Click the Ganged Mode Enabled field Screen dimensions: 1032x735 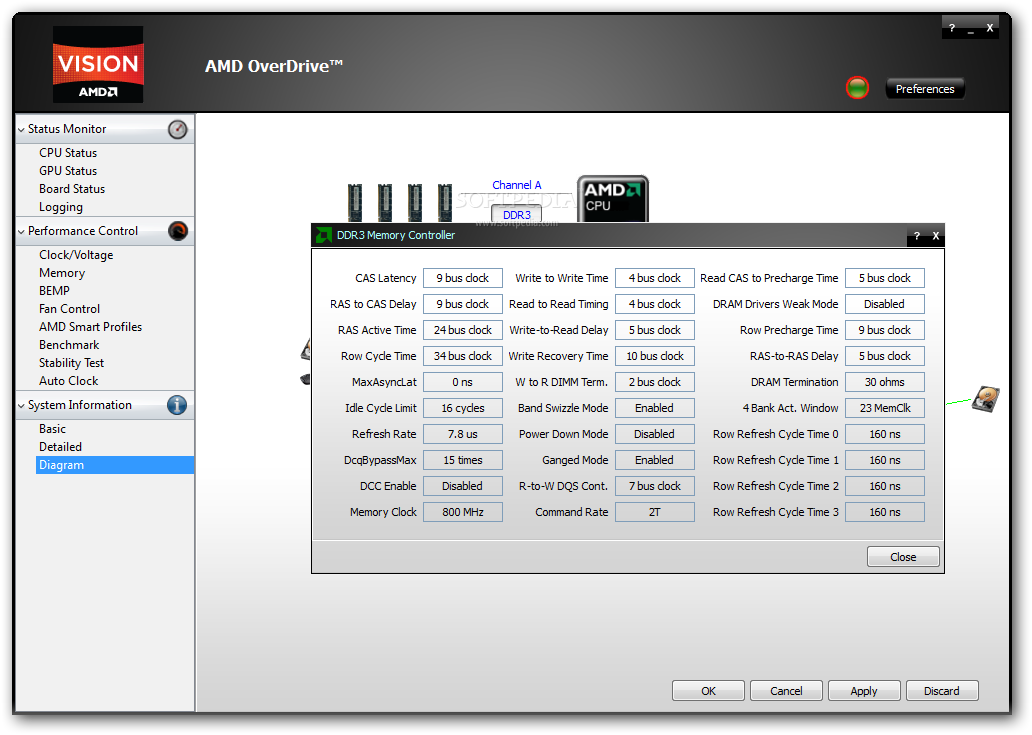[655, 460]
